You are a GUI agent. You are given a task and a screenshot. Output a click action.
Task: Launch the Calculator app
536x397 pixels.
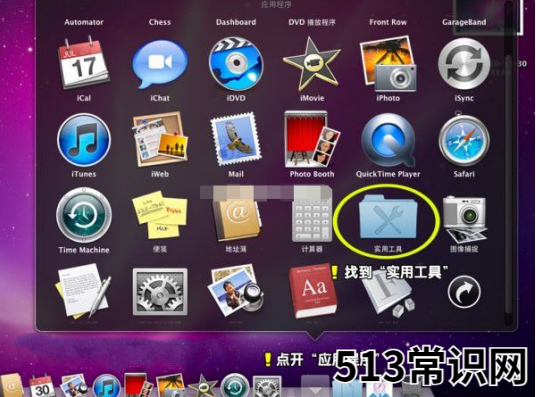tap(311, 215)
